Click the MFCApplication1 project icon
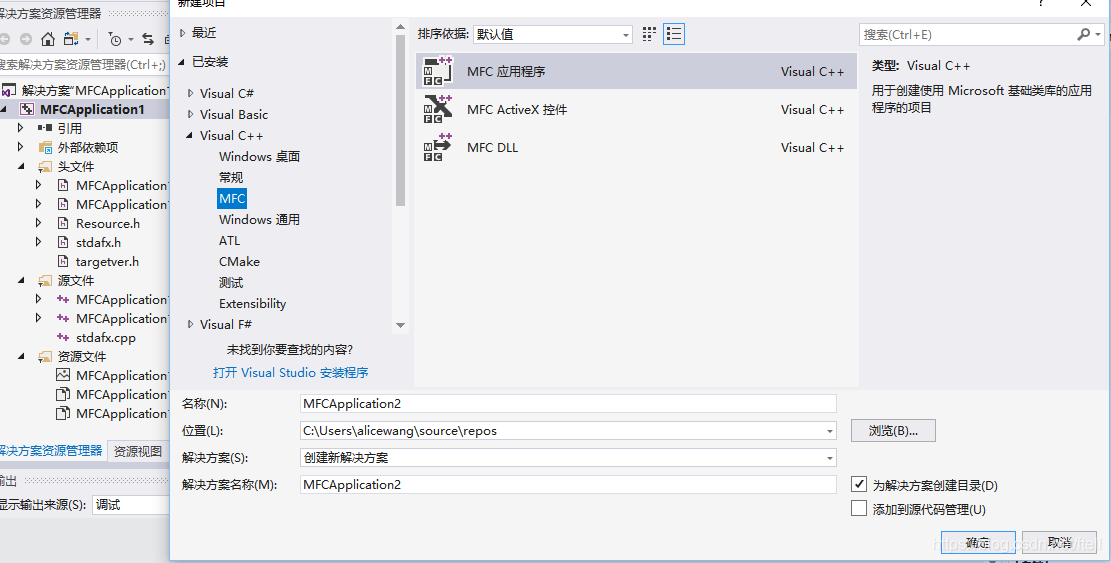The height and width of the screenshot is (563, 1111). 27,109
